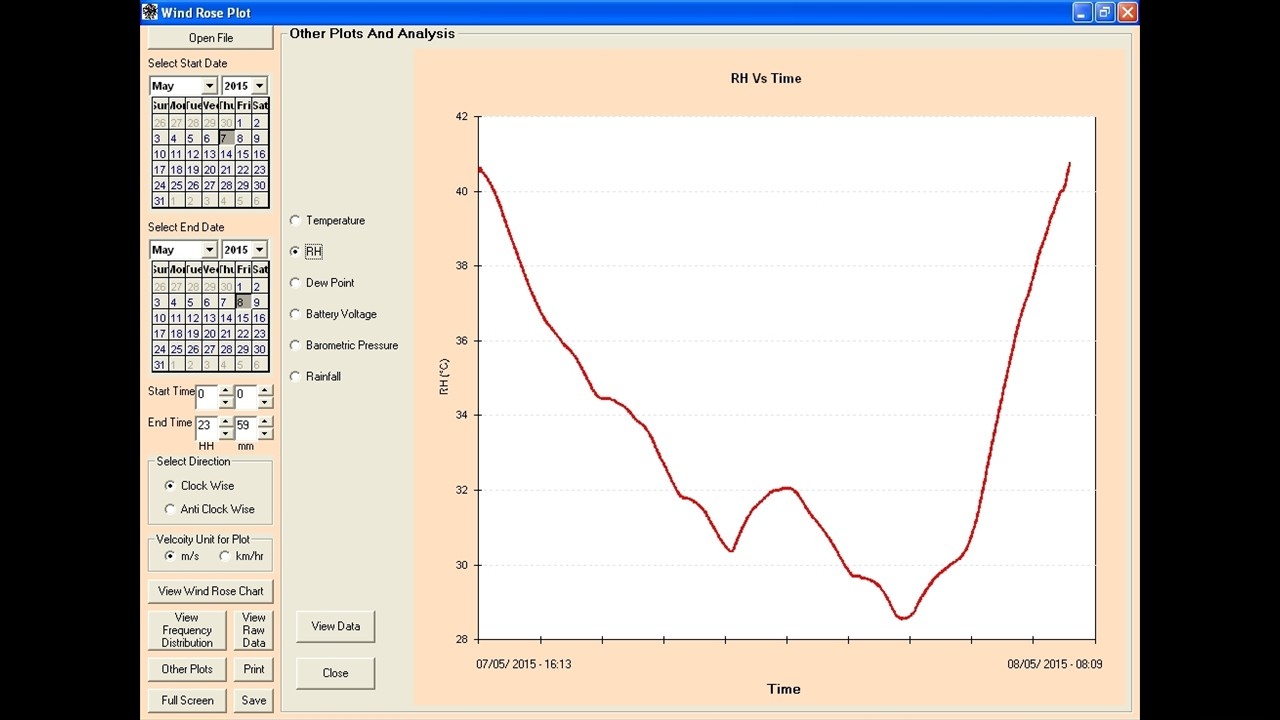Select day 20 in the end date calendar
The width and height of the screenshot is (1280, 720).
[x=209, y=334]
